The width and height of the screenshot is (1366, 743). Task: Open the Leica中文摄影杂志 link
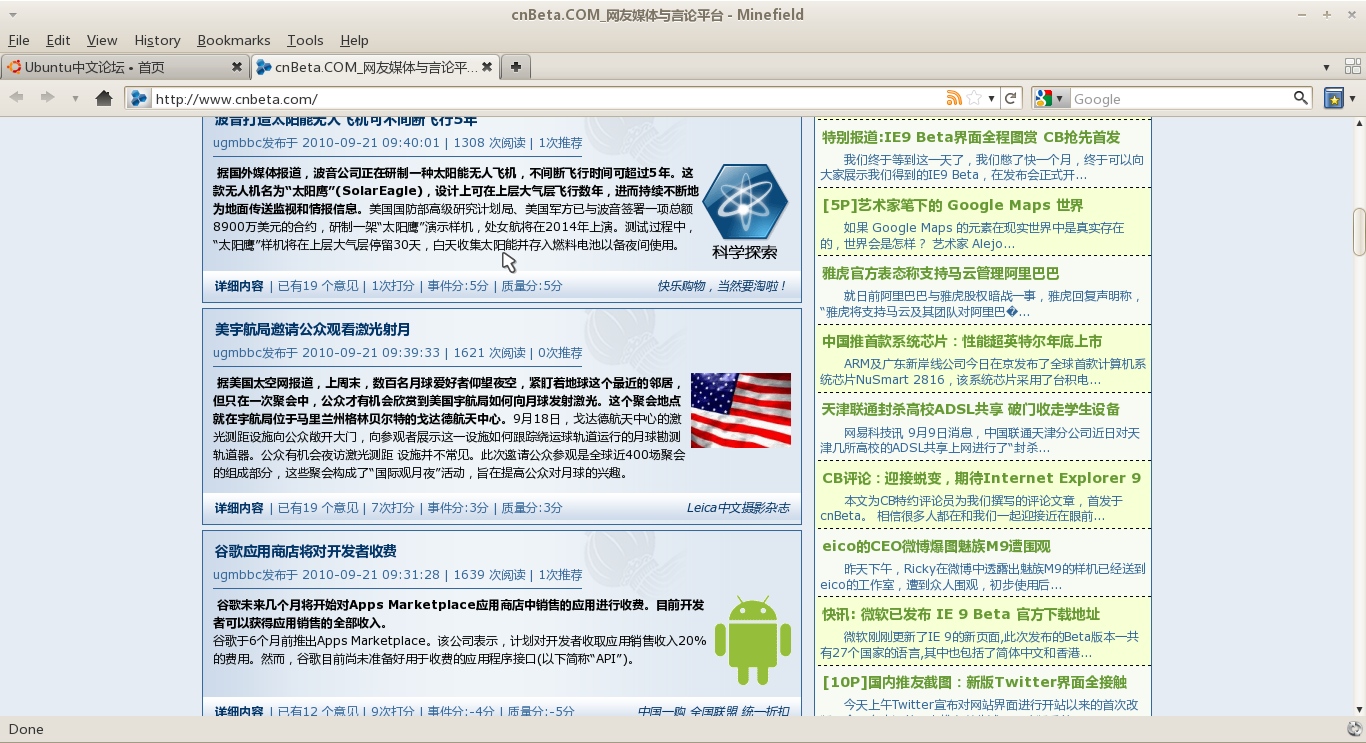pyautogui.click(x=738, y=508)
